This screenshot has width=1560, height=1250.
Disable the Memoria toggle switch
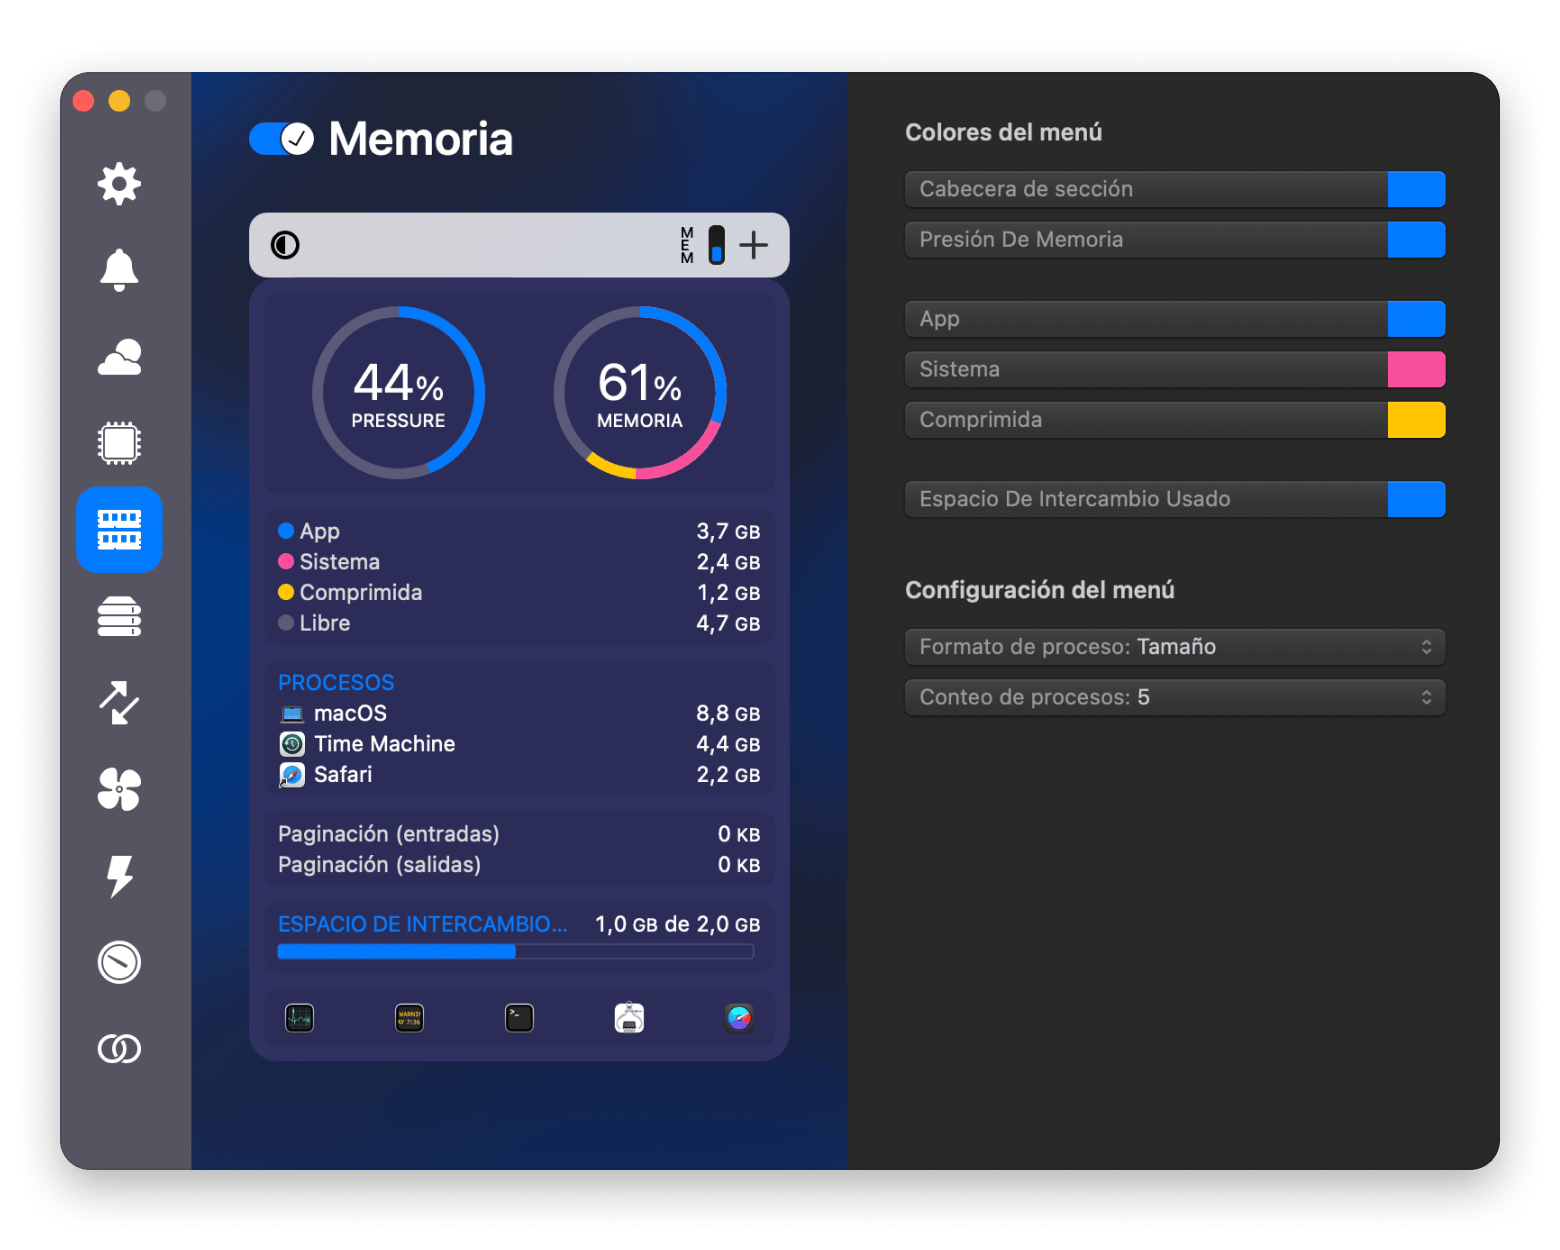tap(281, 139)
